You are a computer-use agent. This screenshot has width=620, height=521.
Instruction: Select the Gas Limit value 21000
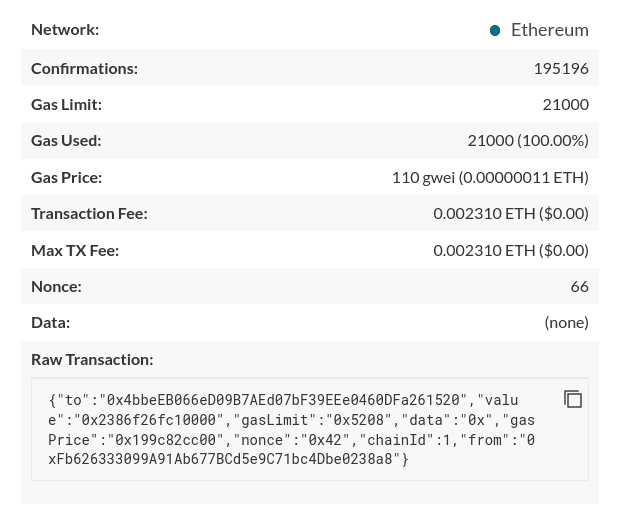pos(565,104)
